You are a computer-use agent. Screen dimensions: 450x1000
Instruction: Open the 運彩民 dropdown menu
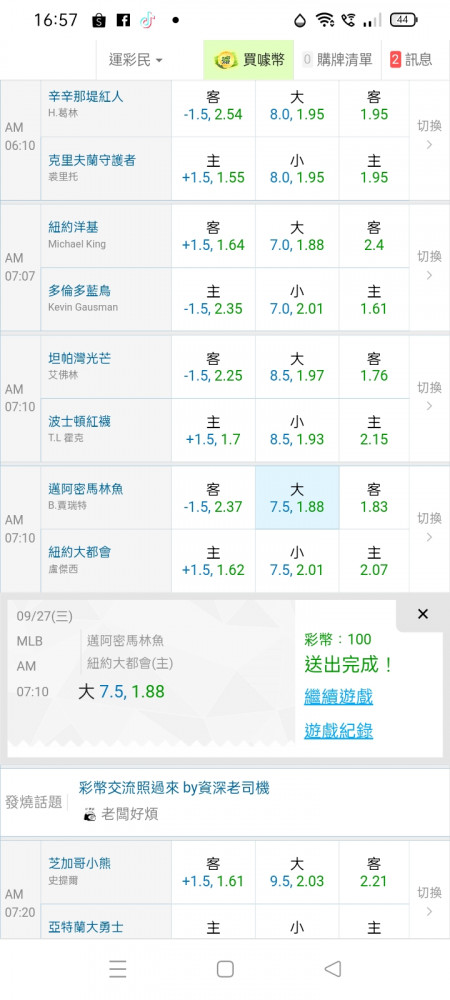point(135,60)
